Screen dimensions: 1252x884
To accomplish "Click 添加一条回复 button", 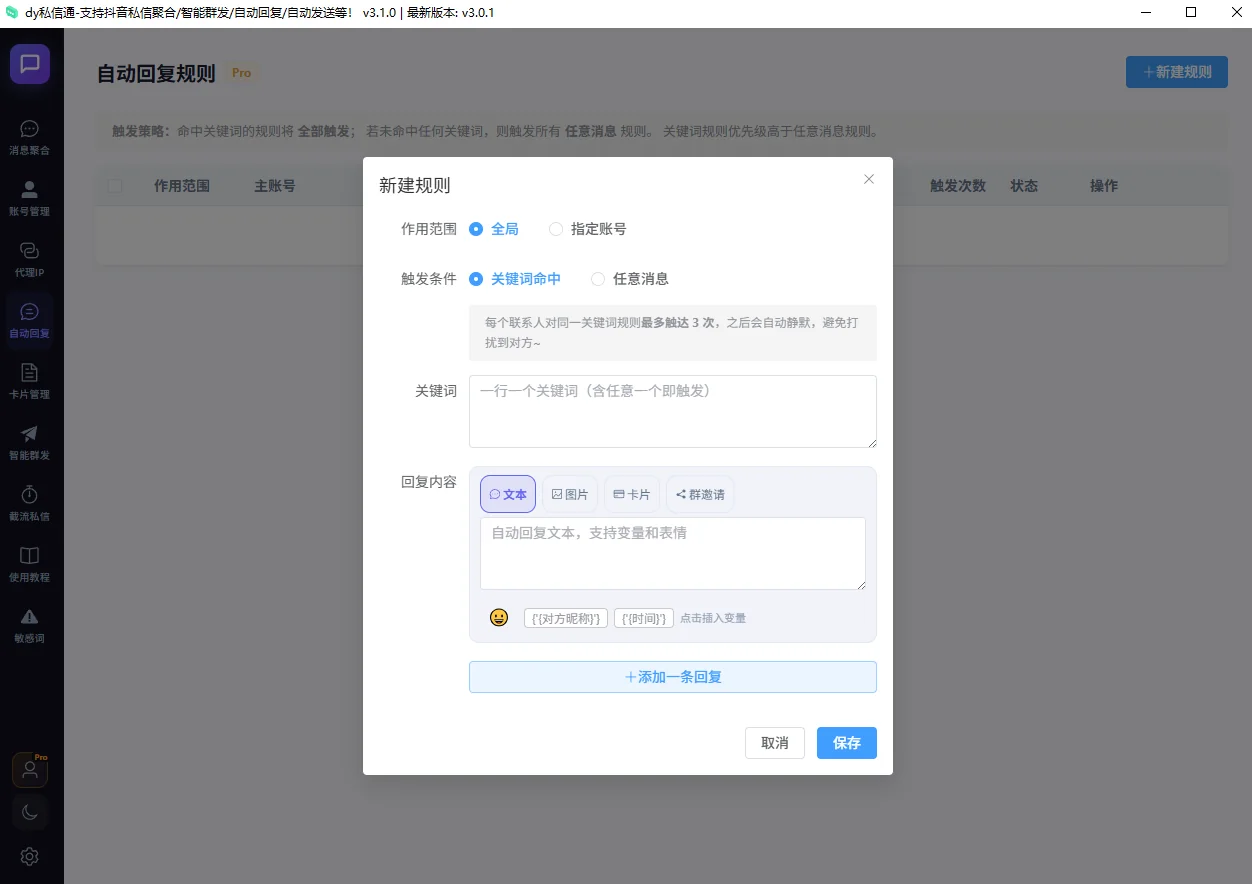I will pyautogui.click(x=673, y=677).
